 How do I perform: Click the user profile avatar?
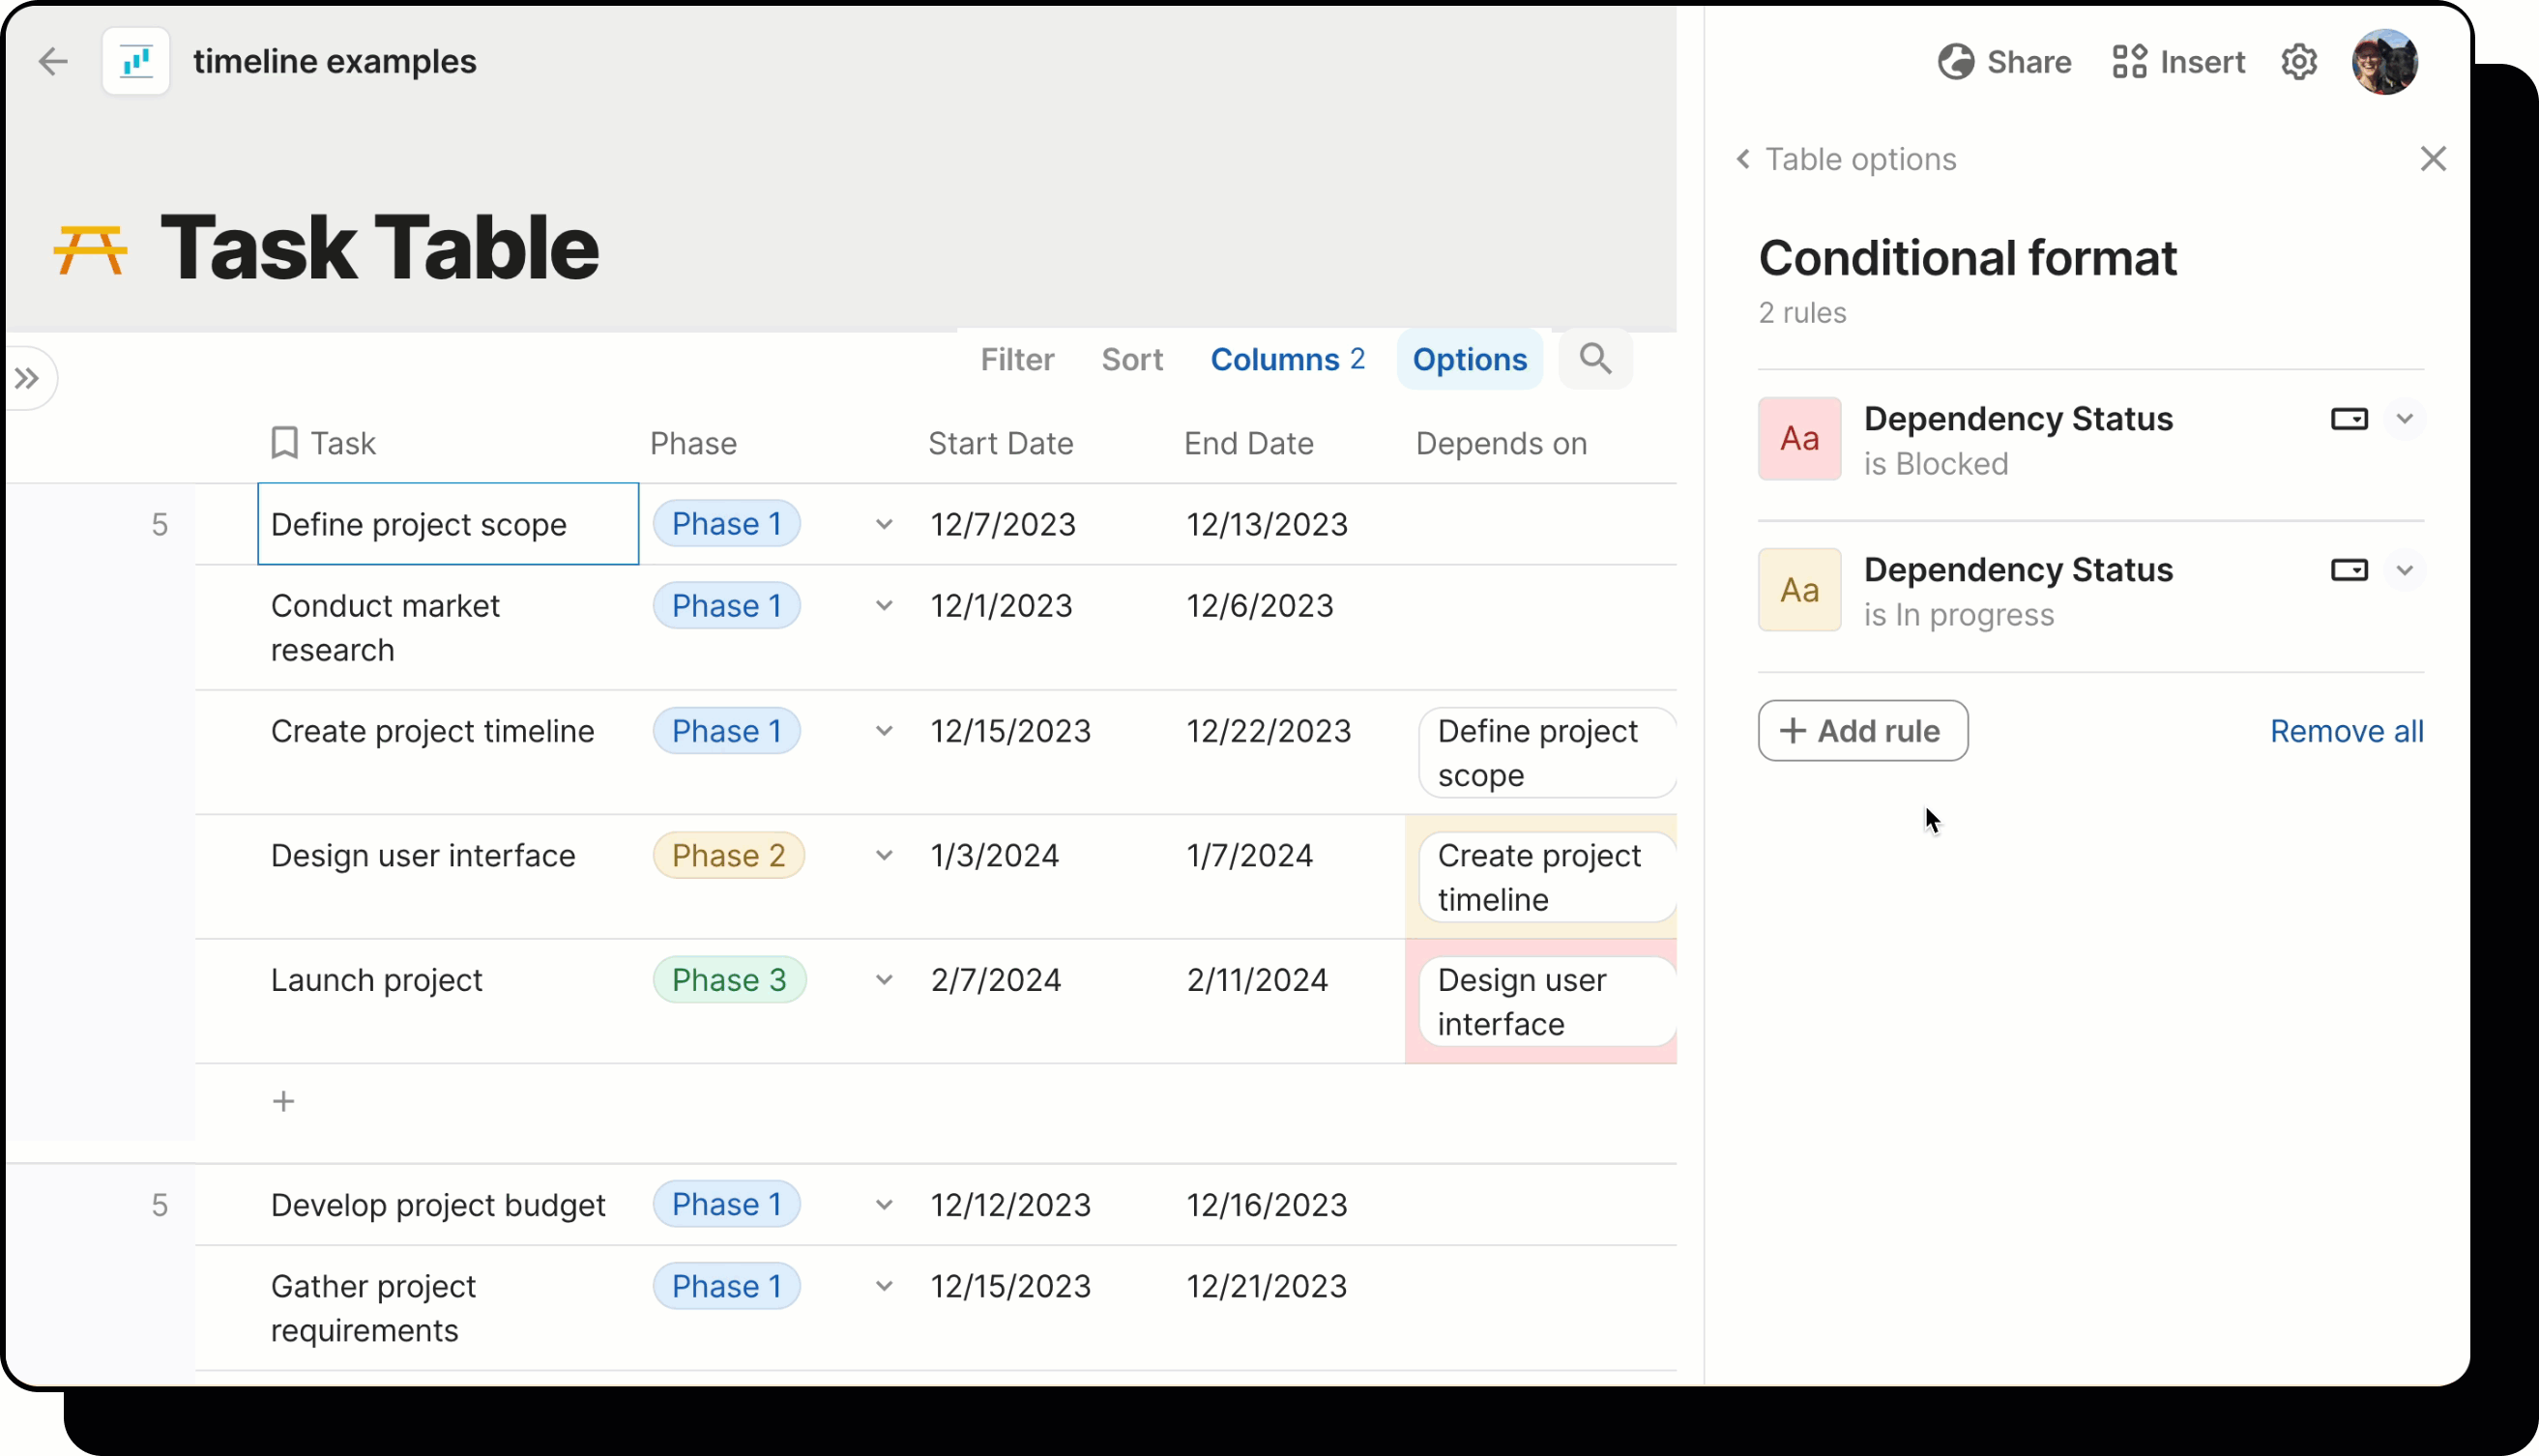coord(2386,61)
